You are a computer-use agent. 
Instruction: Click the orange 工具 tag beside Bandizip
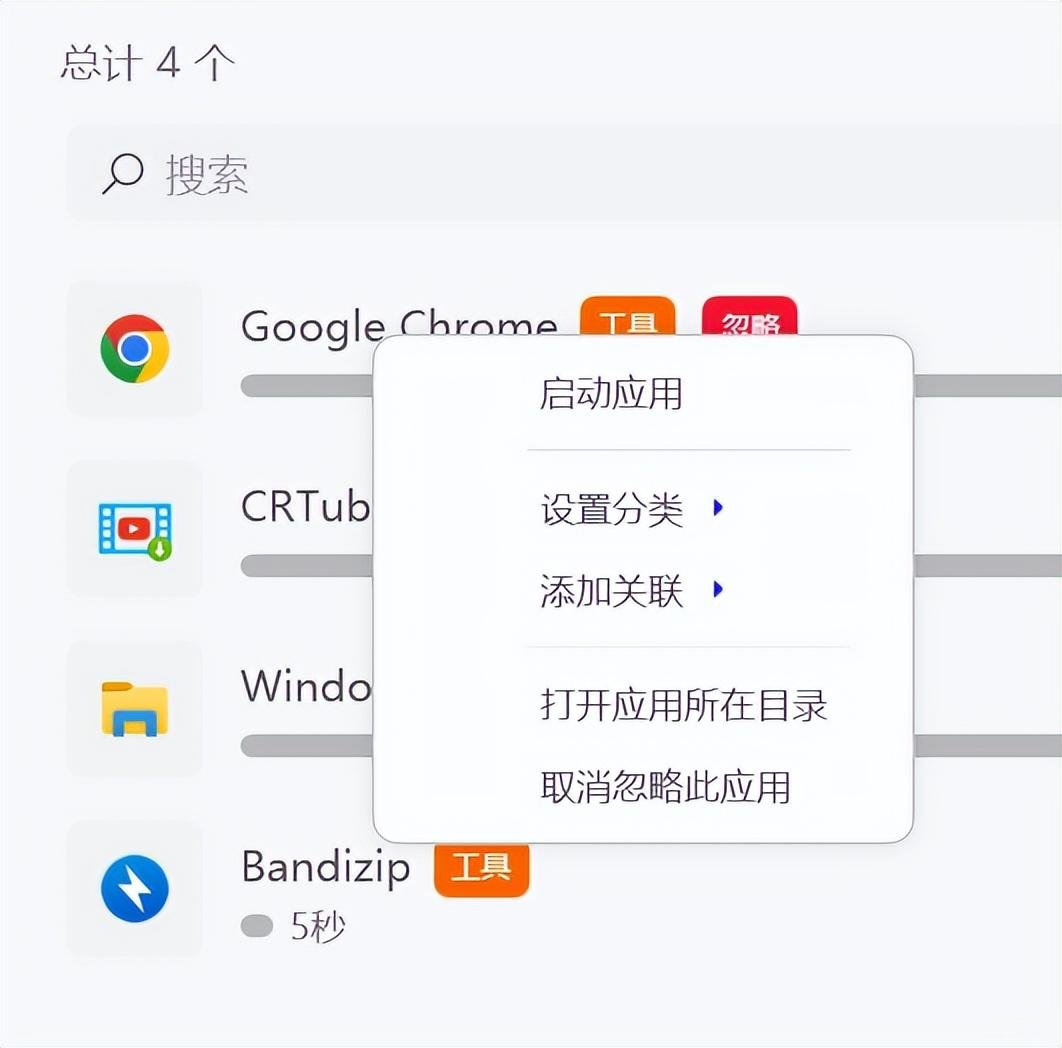coord(481,868)
